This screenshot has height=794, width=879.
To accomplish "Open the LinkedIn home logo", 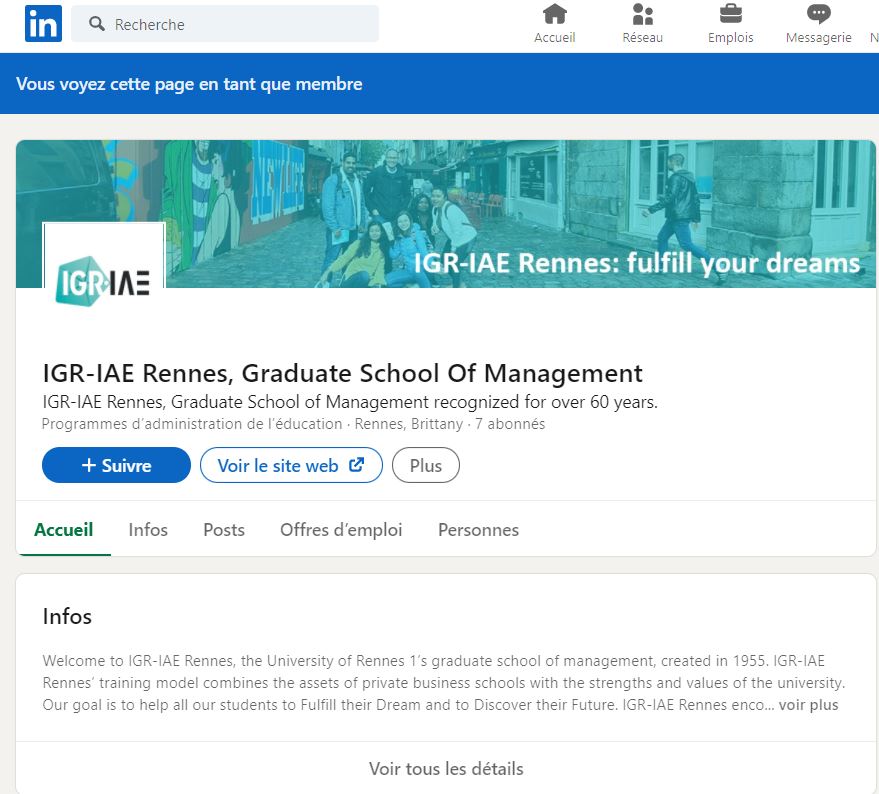I will pyautogui.click(x=43, y=24).
